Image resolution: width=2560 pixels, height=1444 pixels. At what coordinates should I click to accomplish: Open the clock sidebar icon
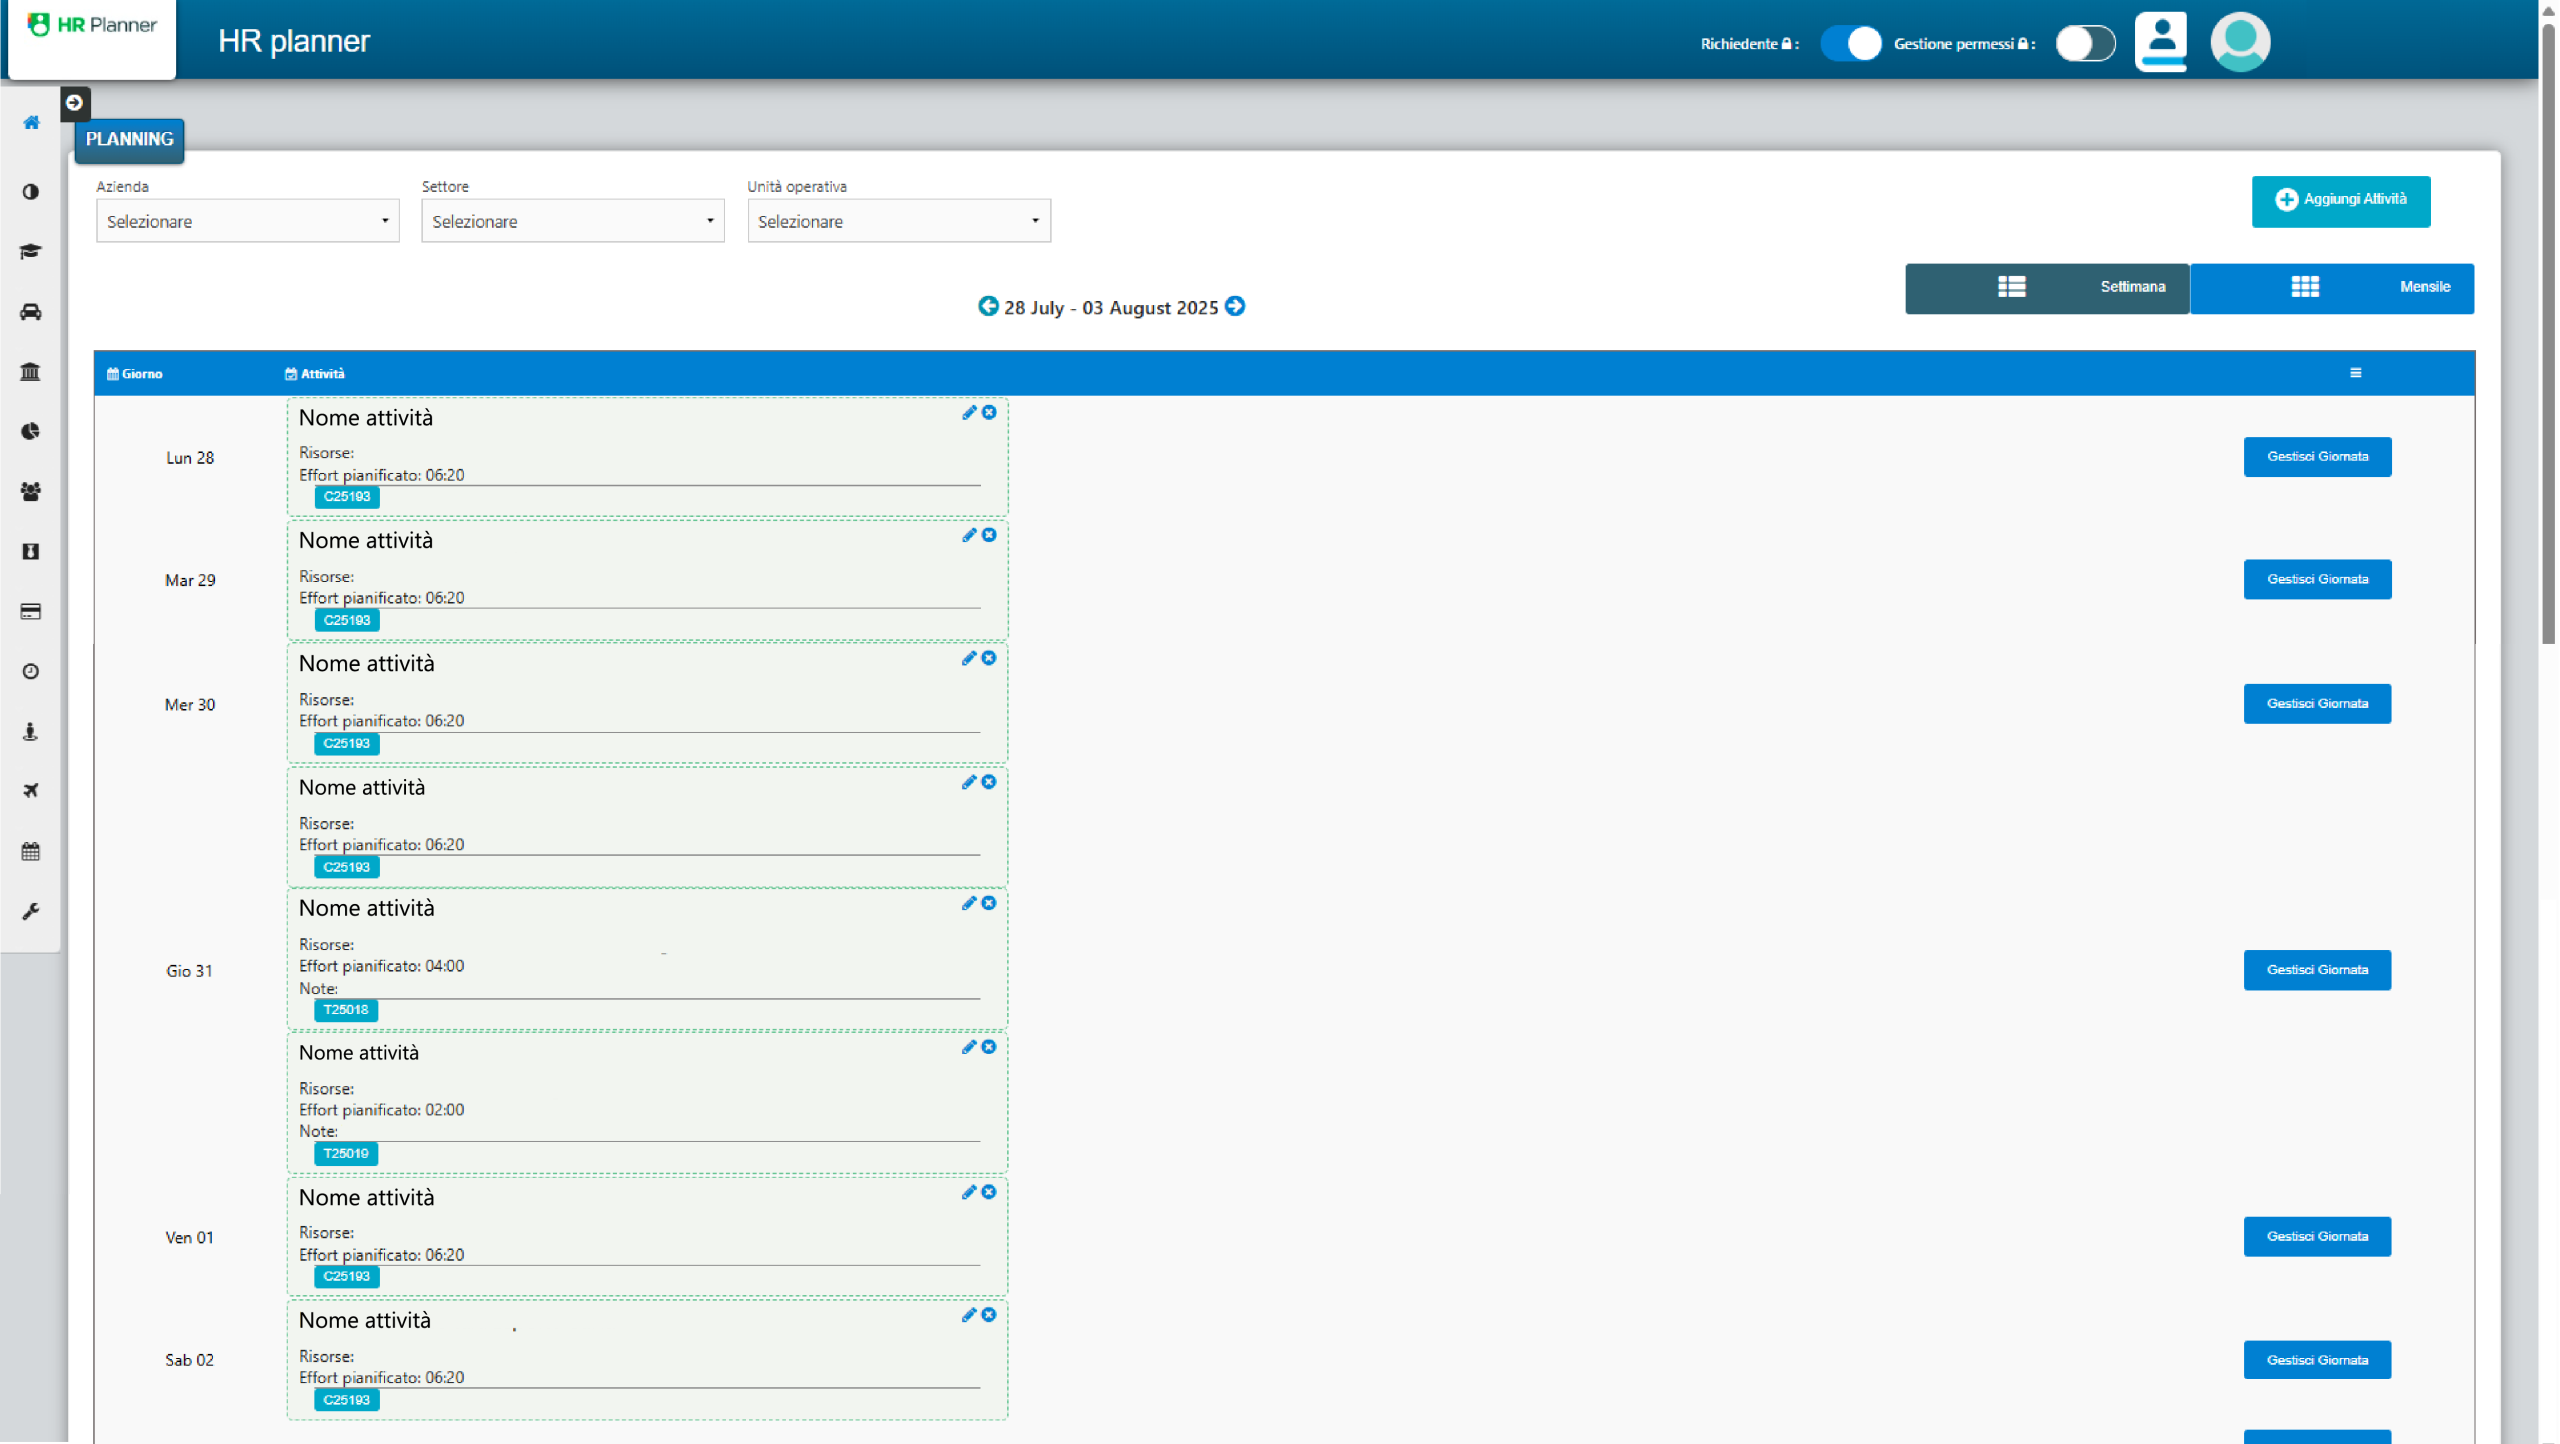pos(31,672)
